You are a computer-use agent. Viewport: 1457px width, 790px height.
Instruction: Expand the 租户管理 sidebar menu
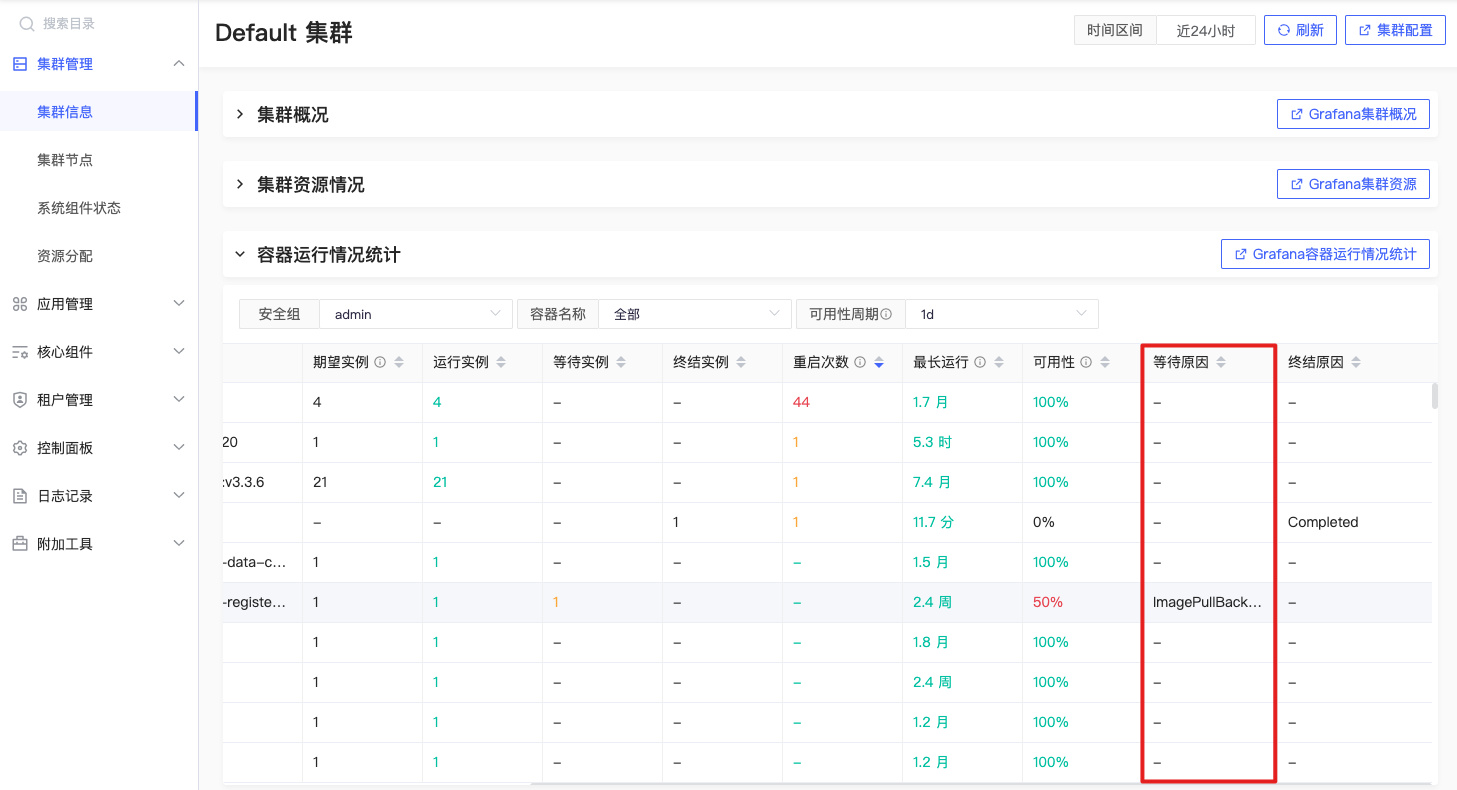(179, 400)
